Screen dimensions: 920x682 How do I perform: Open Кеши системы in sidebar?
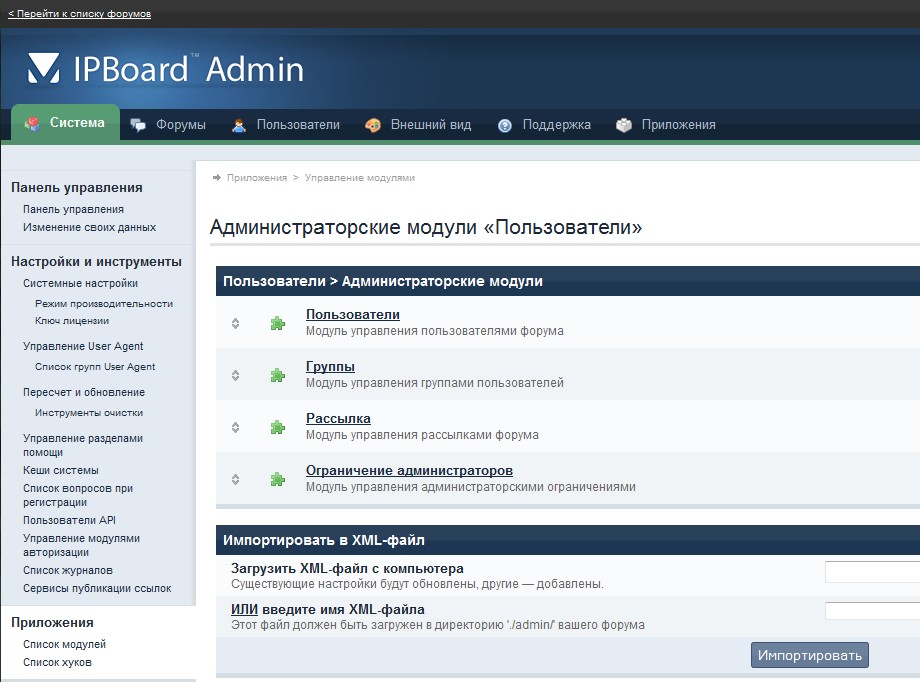pos(60,471)
